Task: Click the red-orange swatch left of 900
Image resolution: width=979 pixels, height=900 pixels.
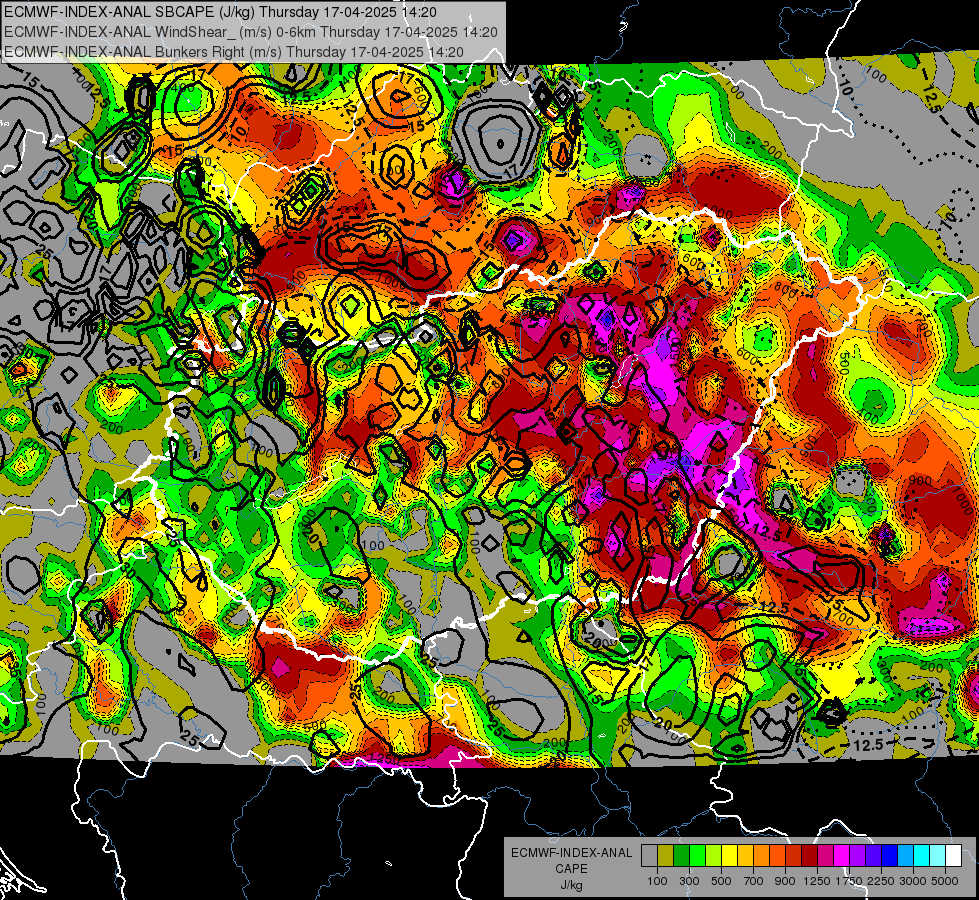Action: coord(777,856)
